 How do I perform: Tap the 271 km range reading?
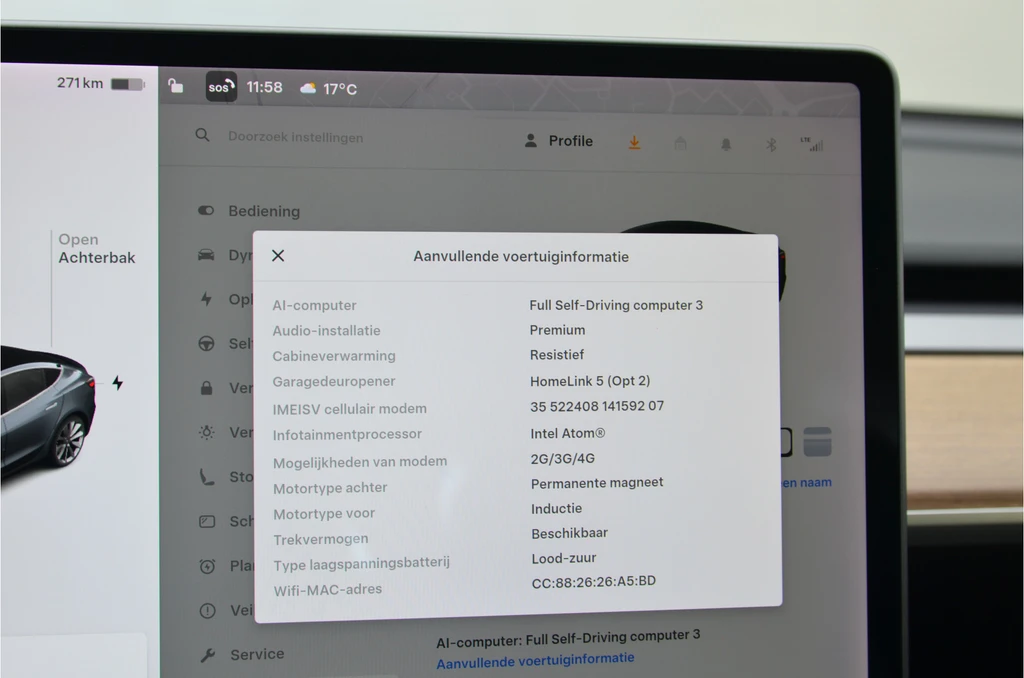(80, 83)
